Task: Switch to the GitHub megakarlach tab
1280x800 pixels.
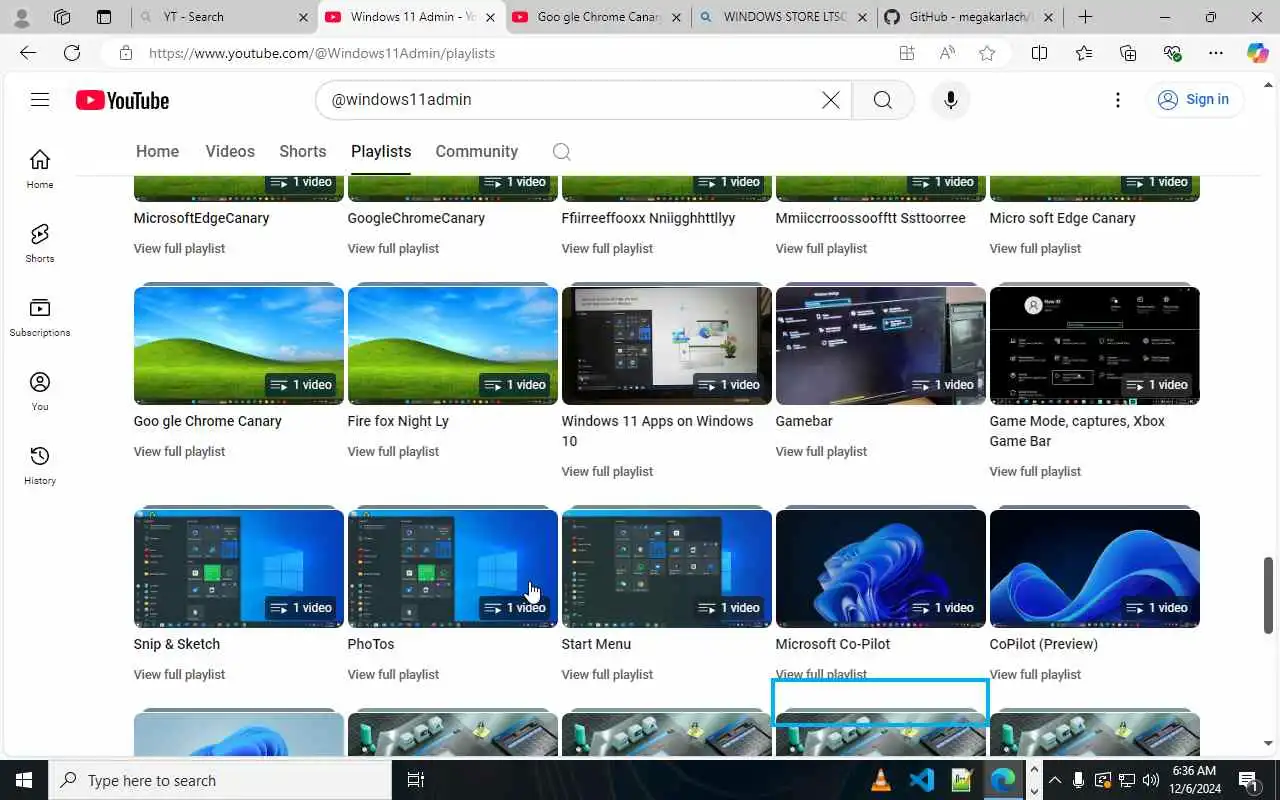Action: pos(969,17)
